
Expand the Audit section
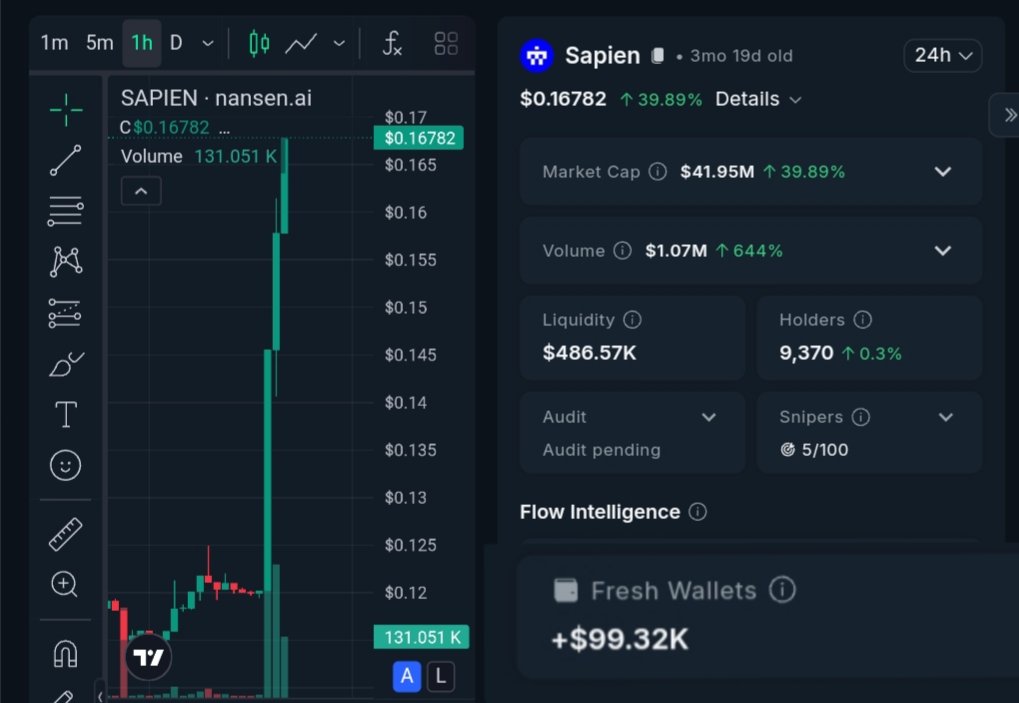(x=709, y=417)
